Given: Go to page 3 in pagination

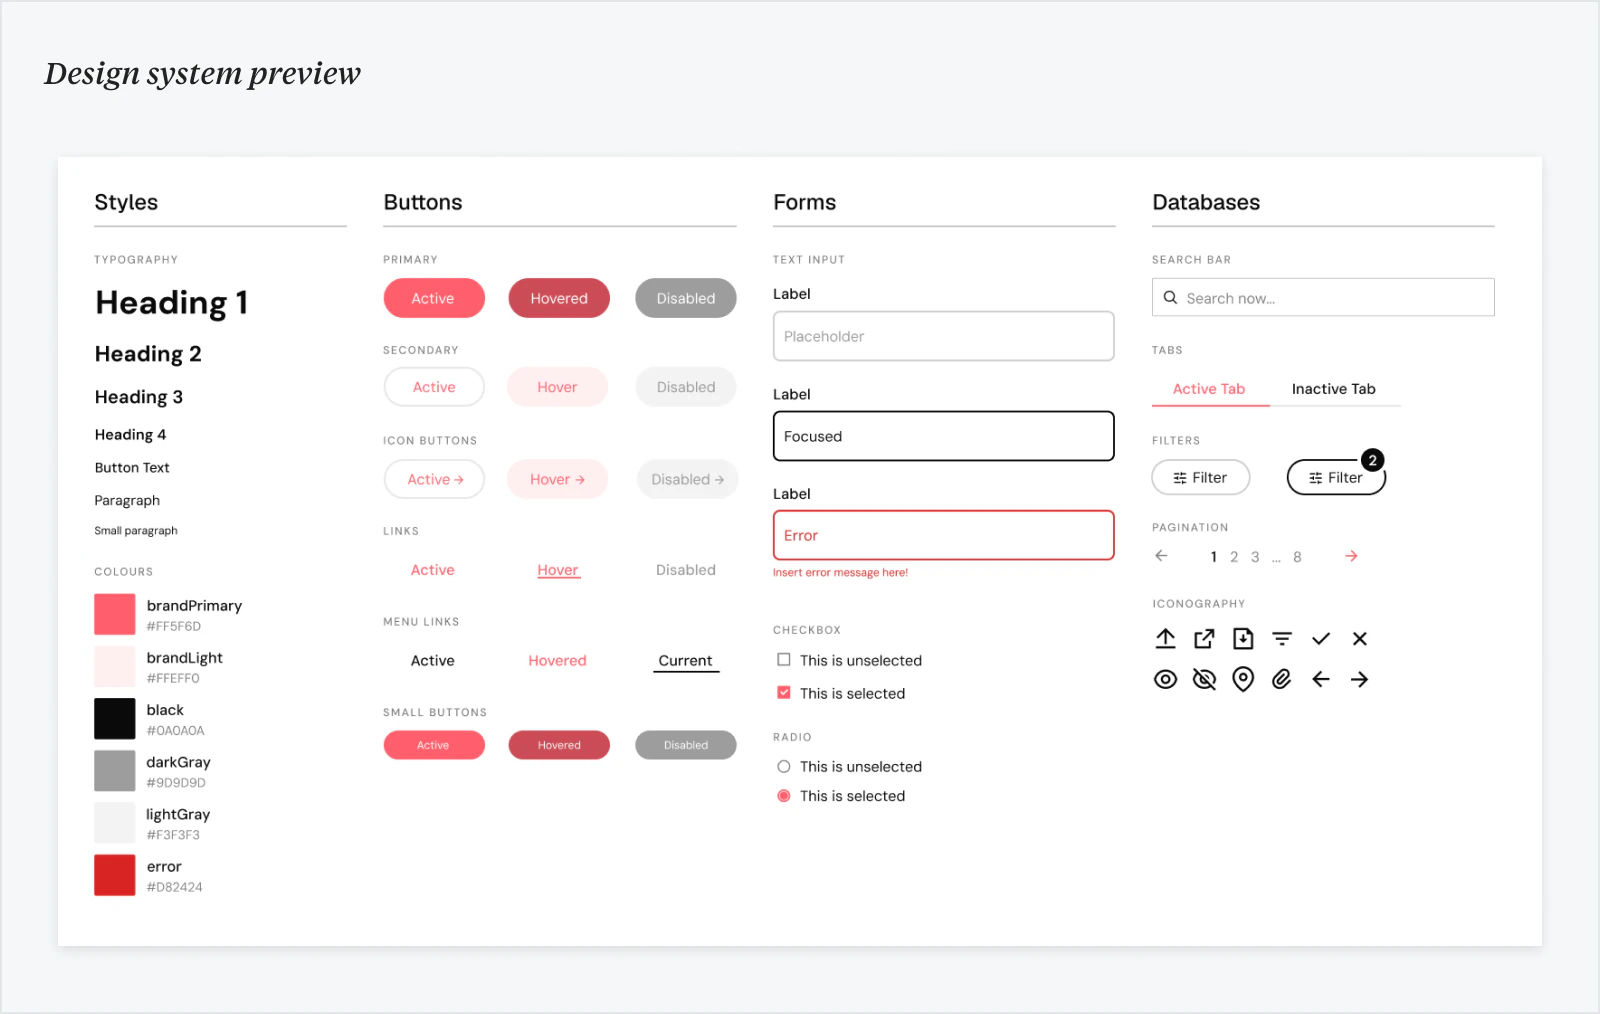Looking at the screenshot, I should (x=1255, y=557).
